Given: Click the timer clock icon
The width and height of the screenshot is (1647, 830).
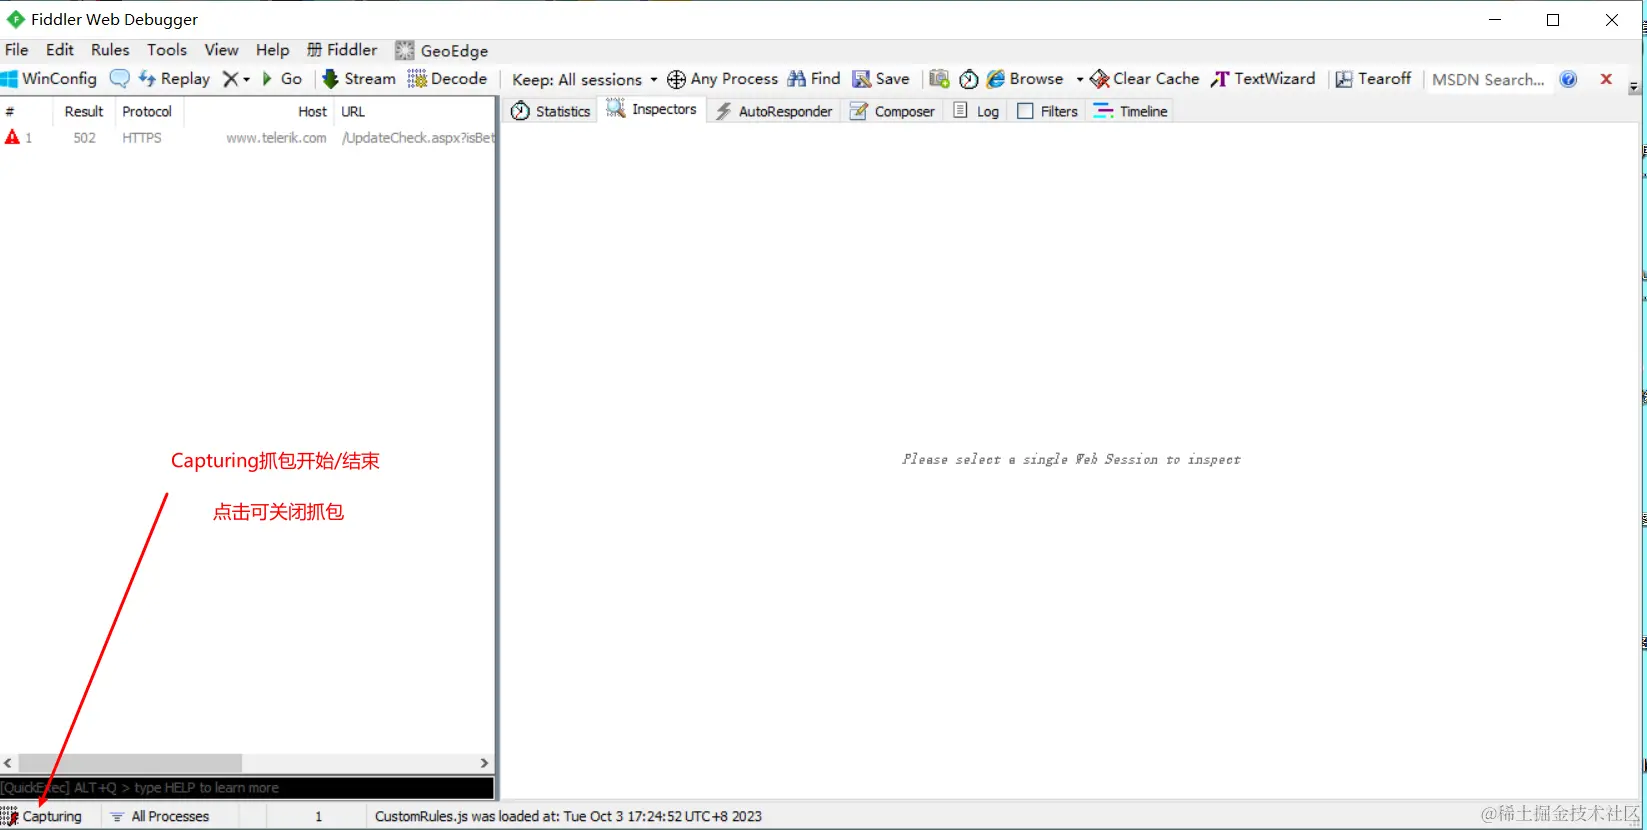Looking at the screenshot, I should 968,79.
